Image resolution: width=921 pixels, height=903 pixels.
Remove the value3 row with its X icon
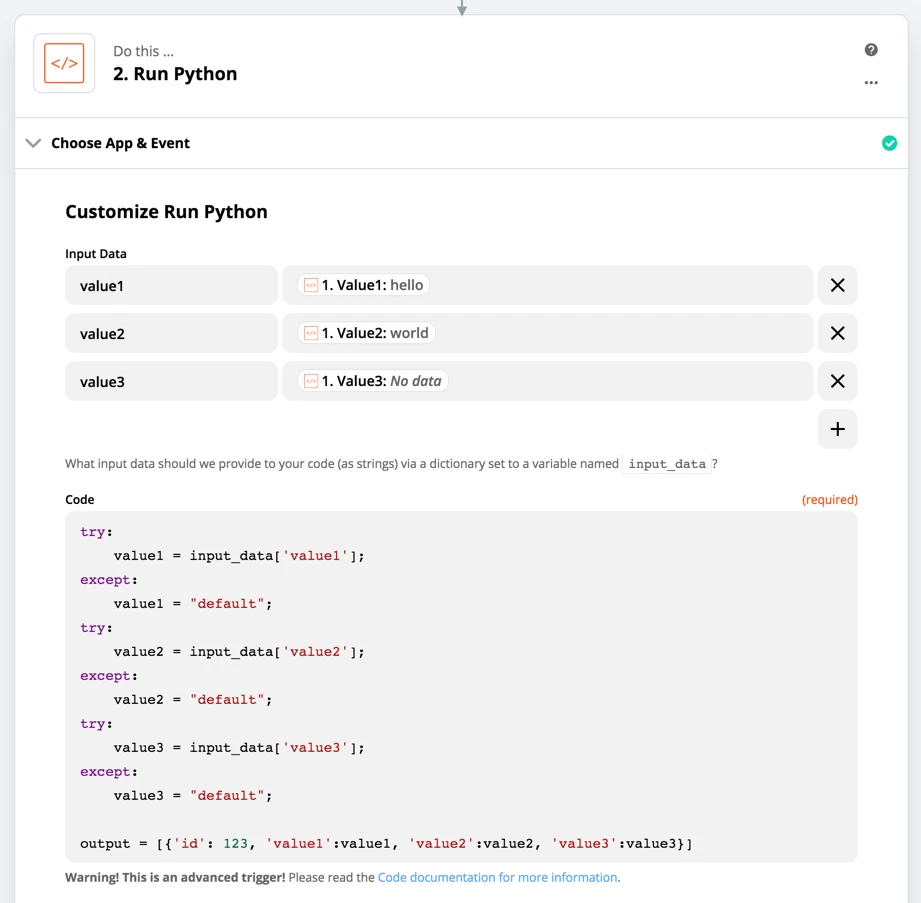pyautogui.click(x=837, y=381)
